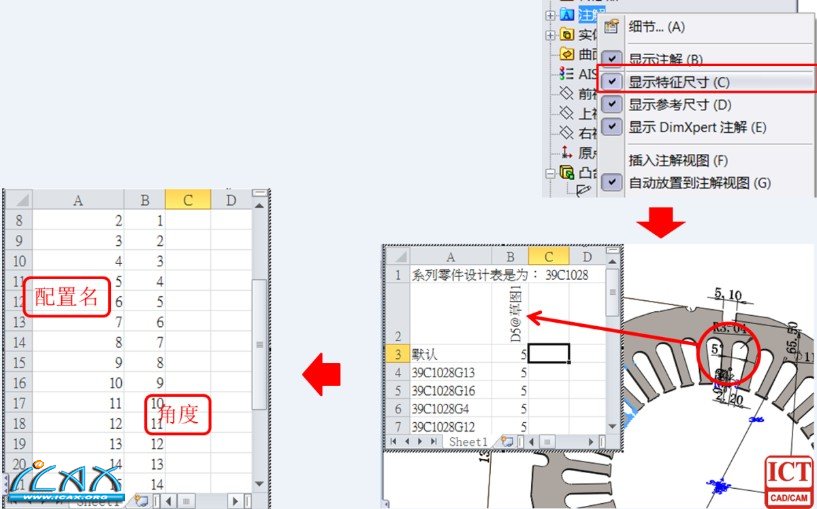The width and height of the screenshot is (817, 509).
Task: Click the AIS material icon in the tree
Action: tap(567, 73)
